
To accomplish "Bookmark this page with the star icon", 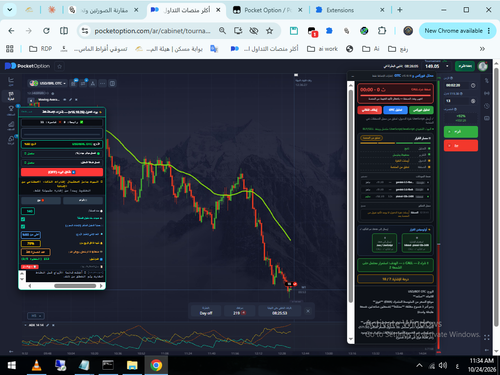I will 269,31.
